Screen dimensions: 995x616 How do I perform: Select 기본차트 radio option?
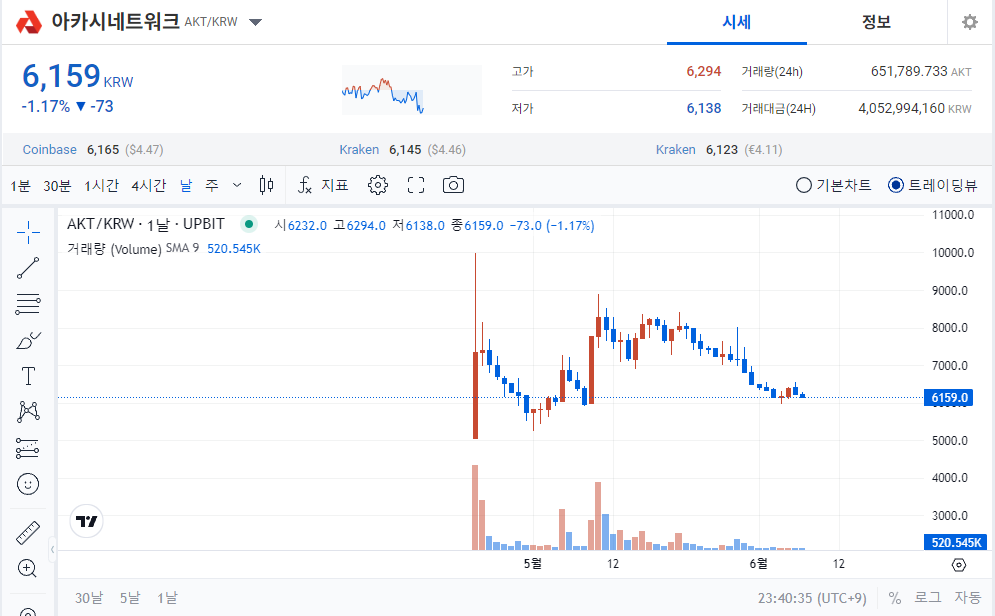833,185
